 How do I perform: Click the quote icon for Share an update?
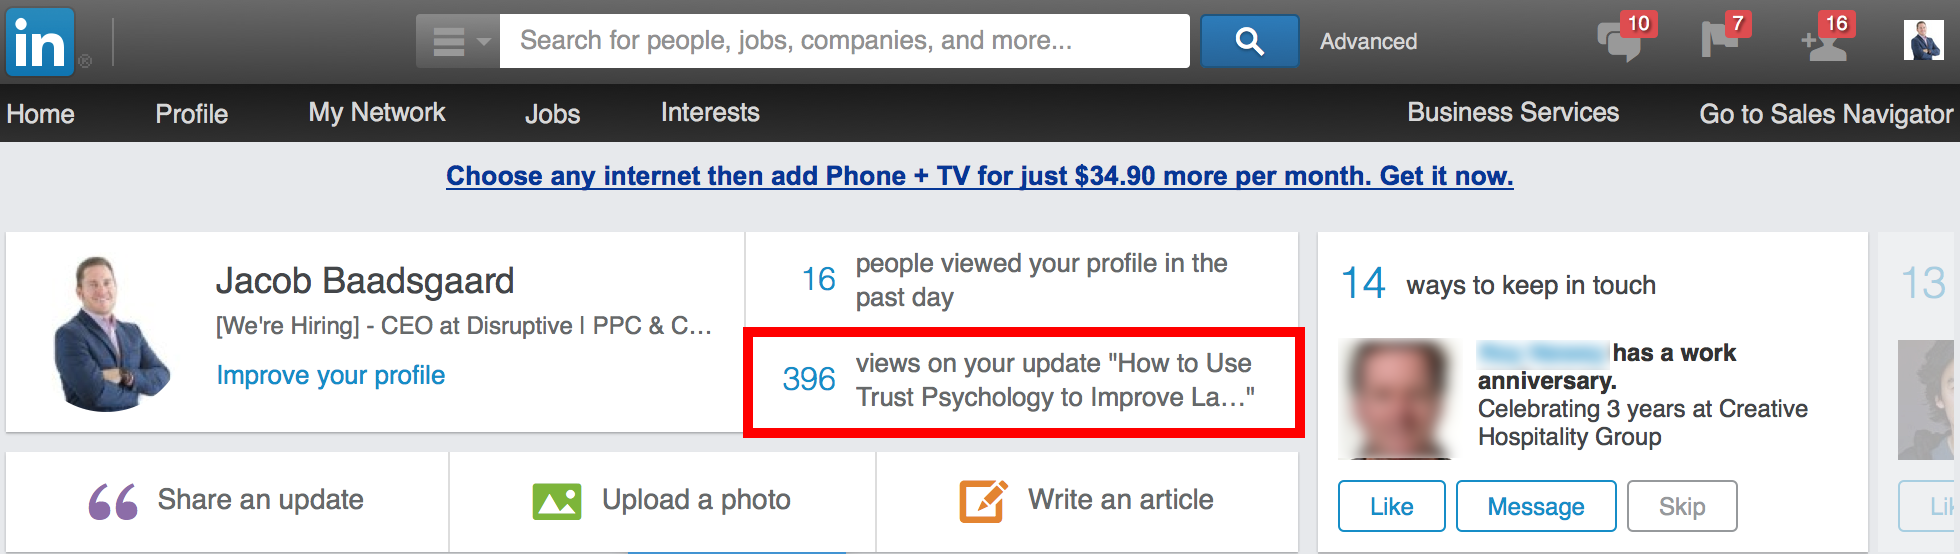[113, 501]
